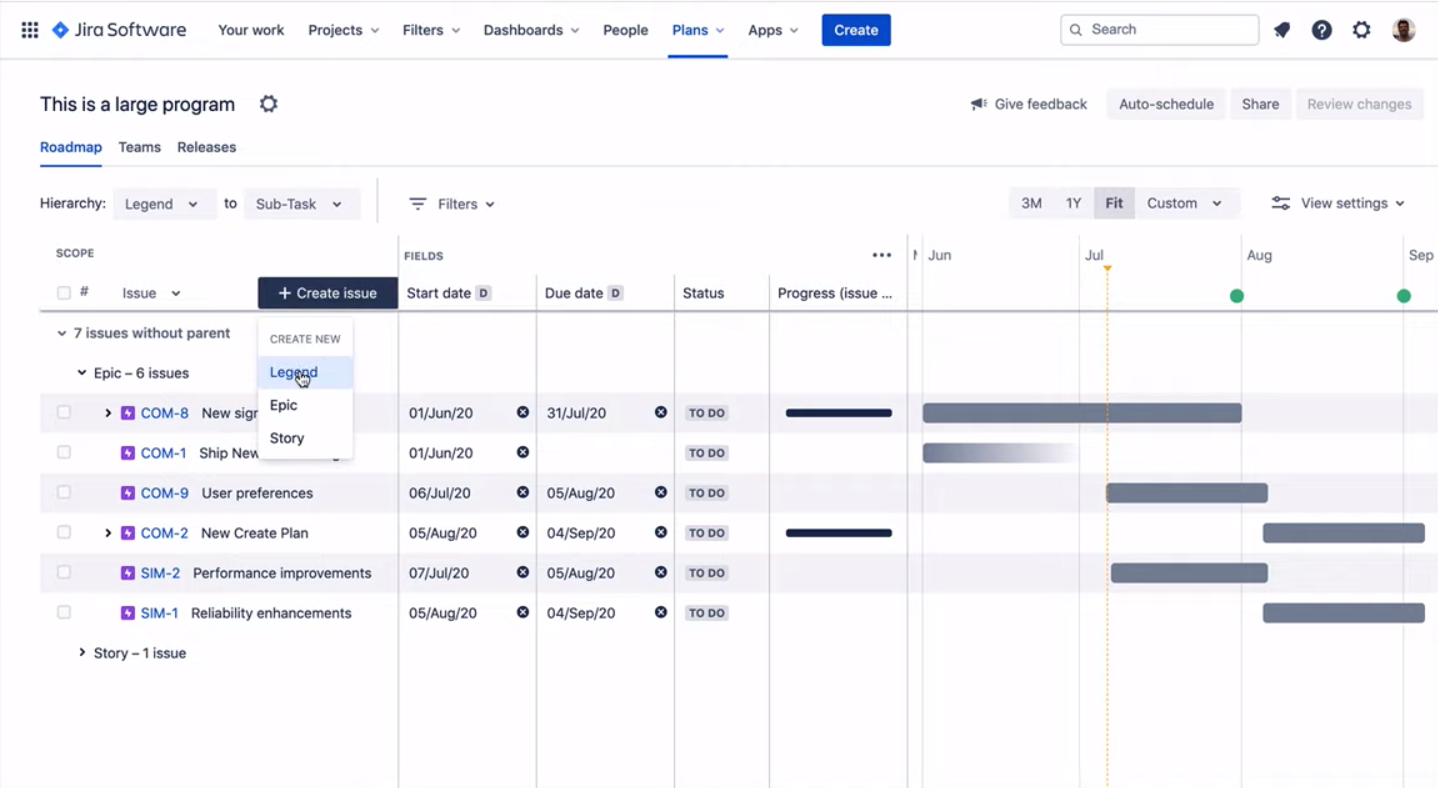Click the green release marker above August
Screen dimensions: 1438x788
tap(1236, 296)
